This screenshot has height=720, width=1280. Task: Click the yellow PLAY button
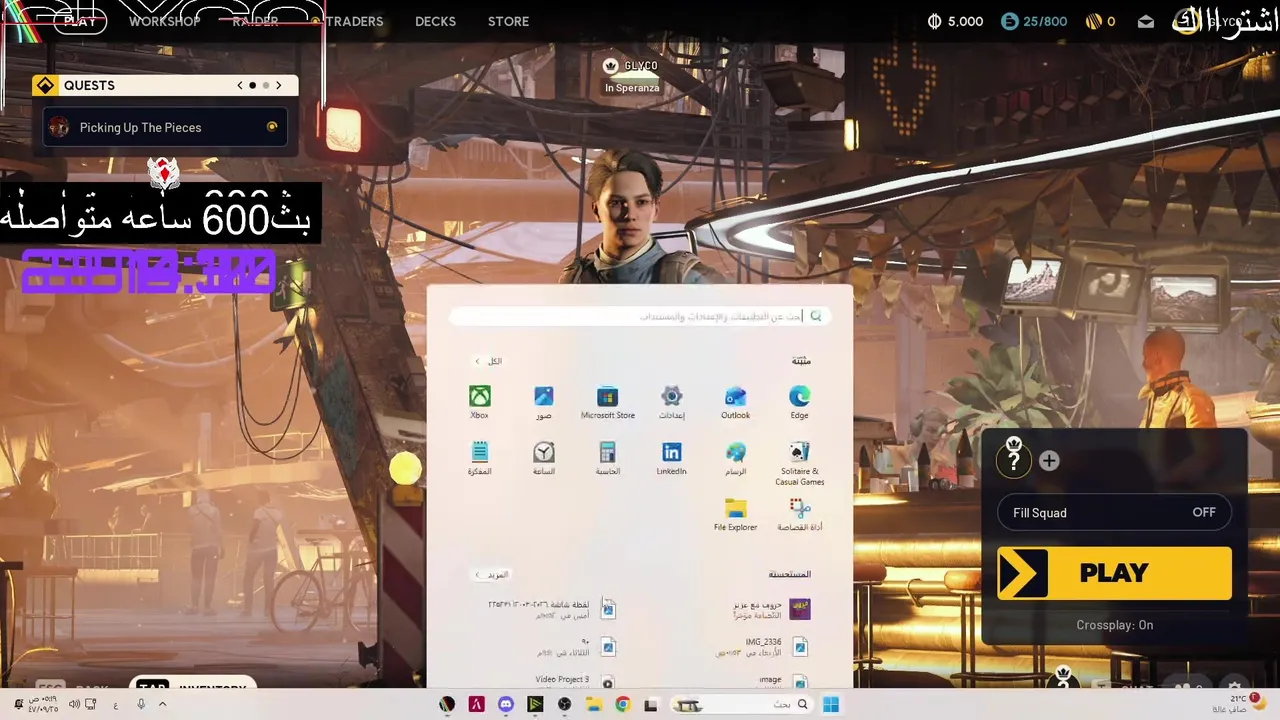click(1114, 573)
